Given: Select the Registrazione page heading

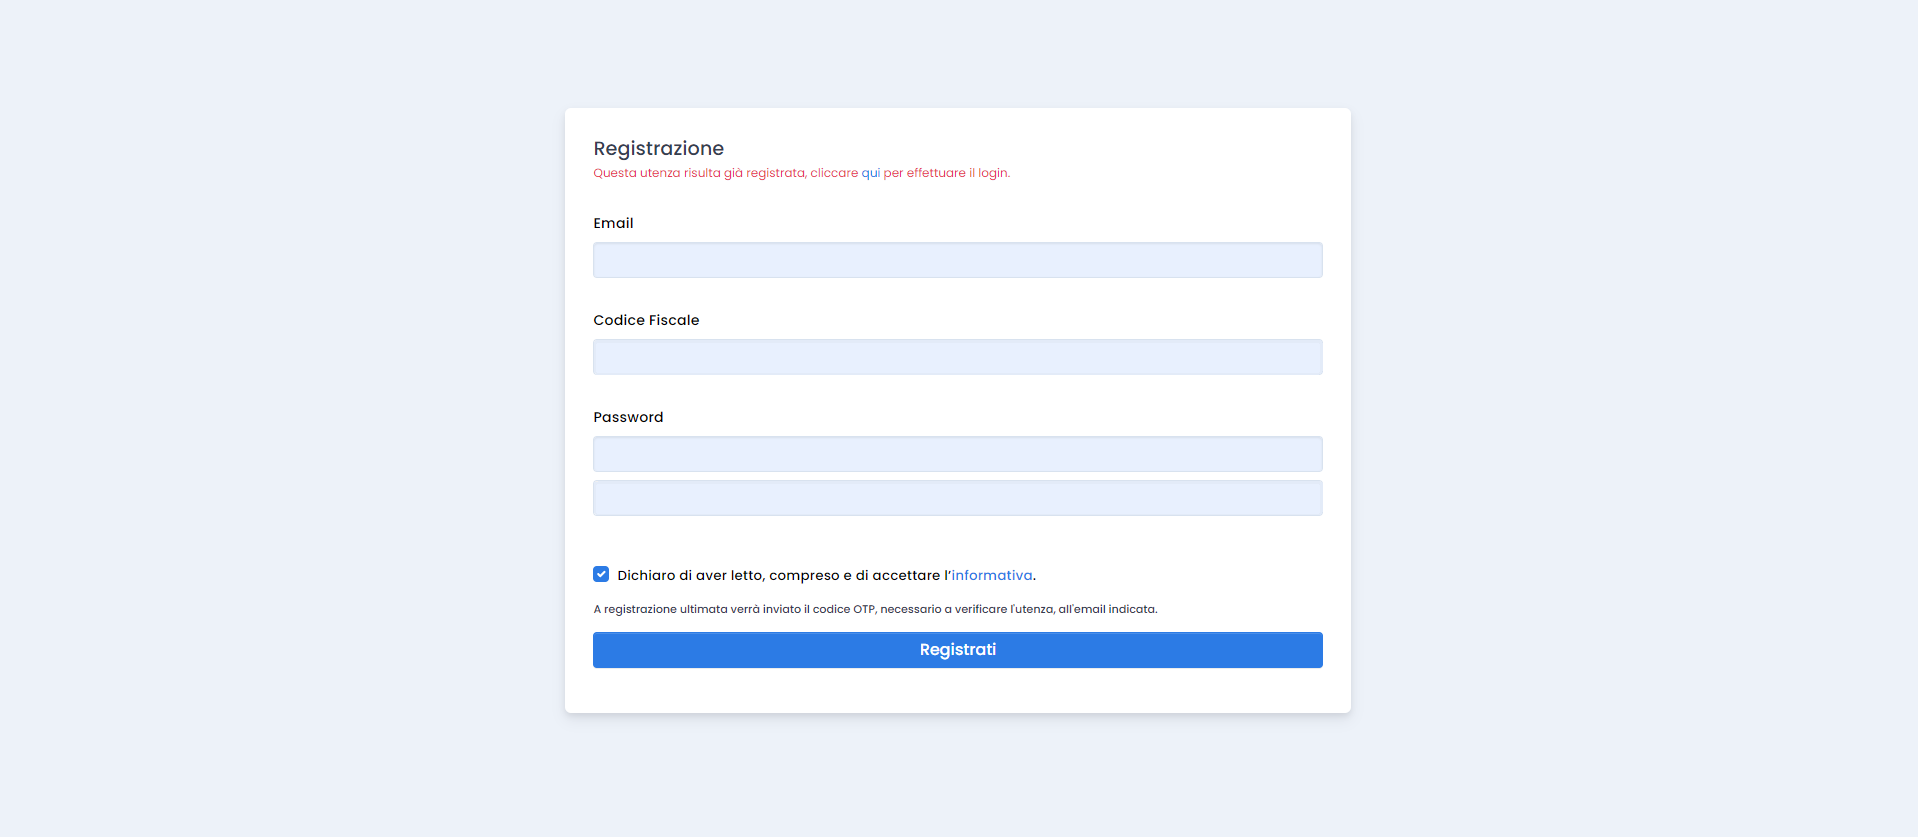Looking at the screenshot, I should [658, 148].
